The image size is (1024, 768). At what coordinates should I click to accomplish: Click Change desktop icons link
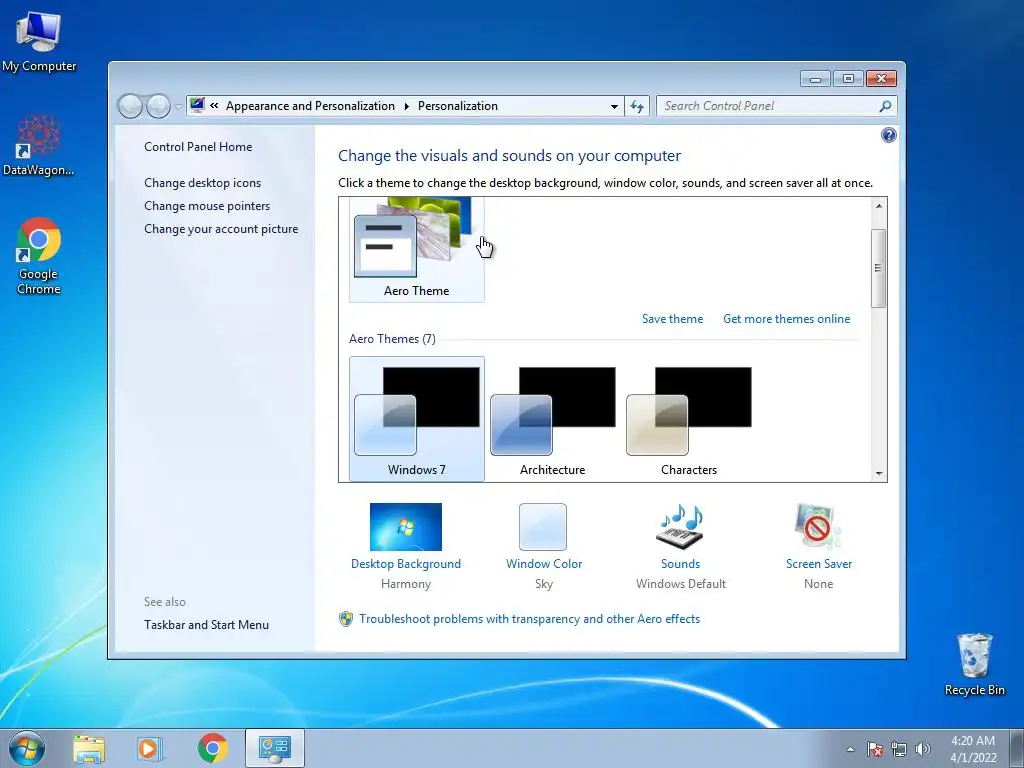(202, 183)
